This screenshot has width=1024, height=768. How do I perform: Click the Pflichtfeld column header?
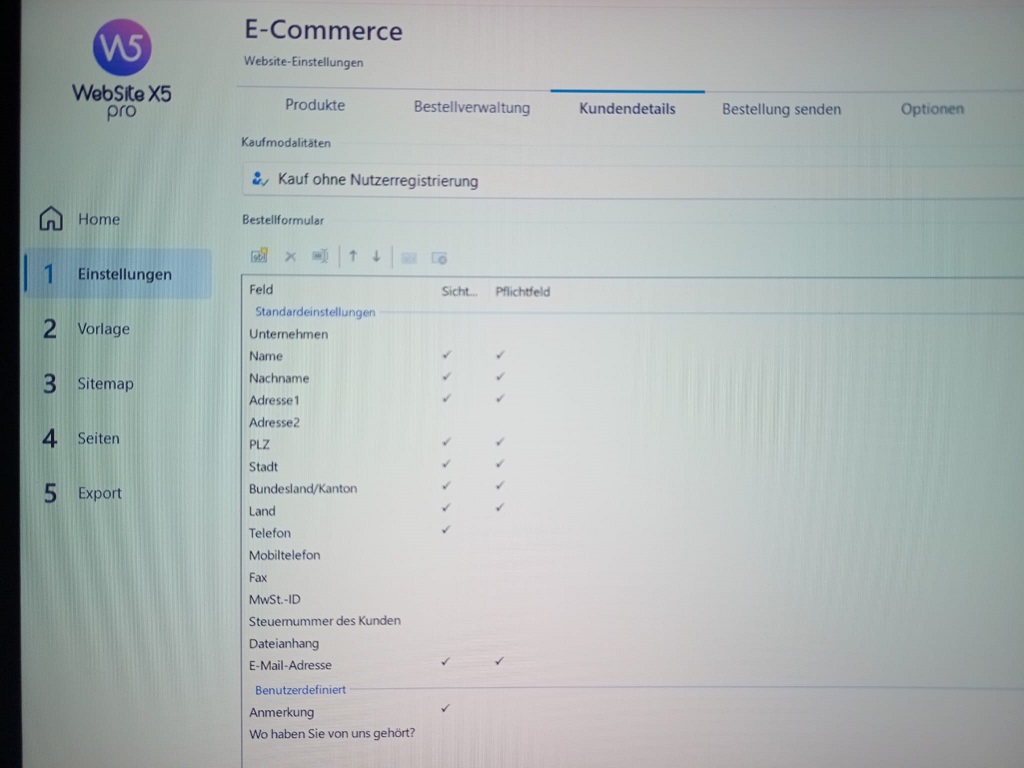(x=522, y=292)
